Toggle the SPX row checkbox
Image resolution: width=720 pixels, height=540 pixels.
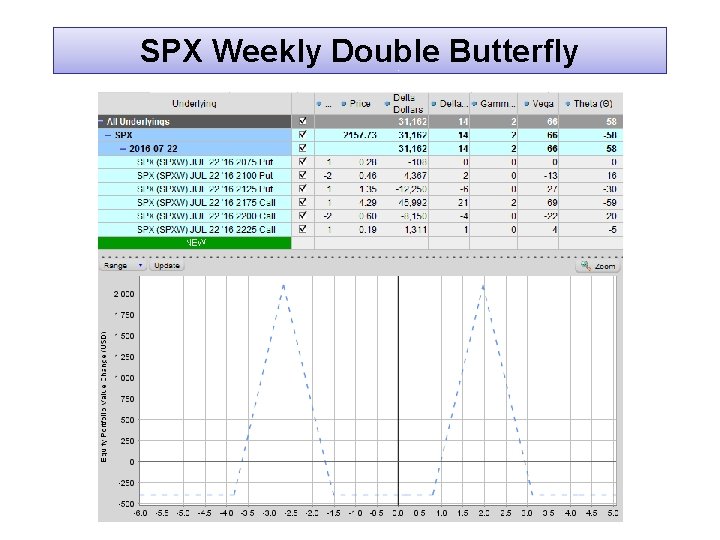point(303,135)
